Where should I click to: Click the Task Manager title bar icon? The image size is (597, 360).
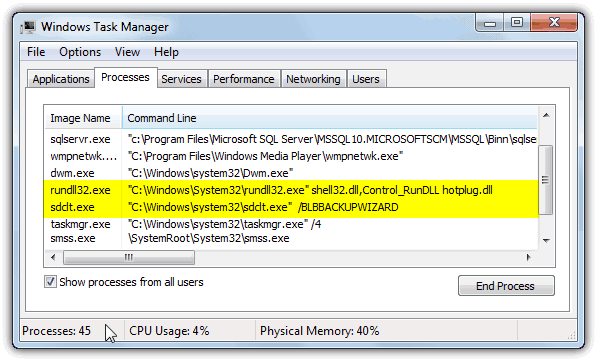(x=29, y=27)
